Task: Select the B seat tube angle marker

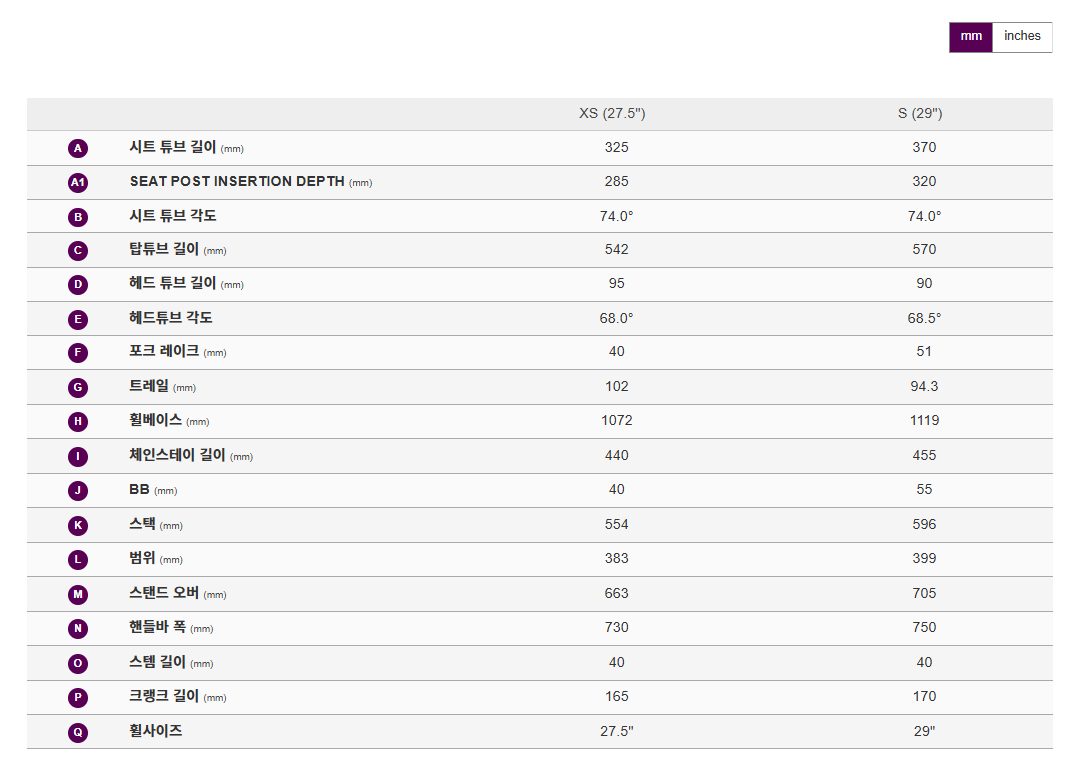Action: [x=78, y=216]
